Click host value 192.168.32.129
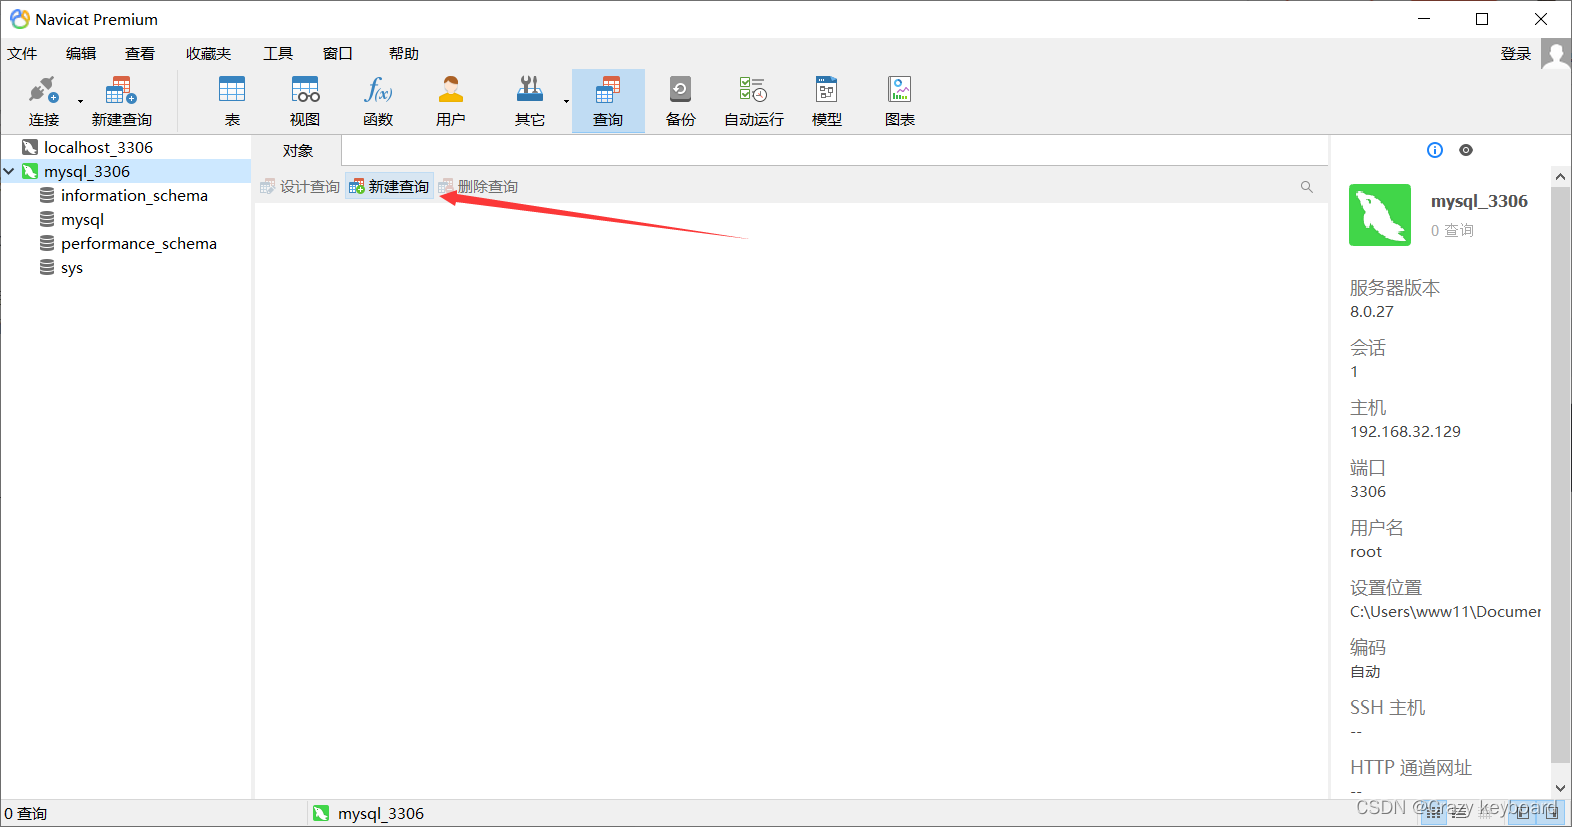Viewport: 1572px width, 827px height. 1405,432
